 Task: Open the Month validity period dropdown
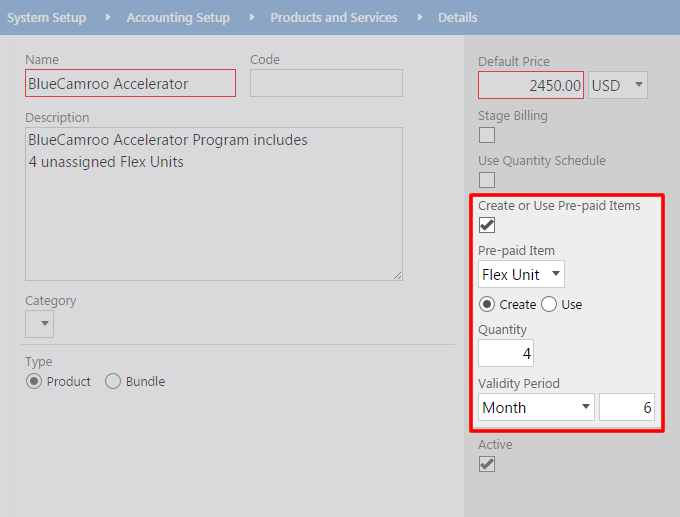(x=536, y=407)
